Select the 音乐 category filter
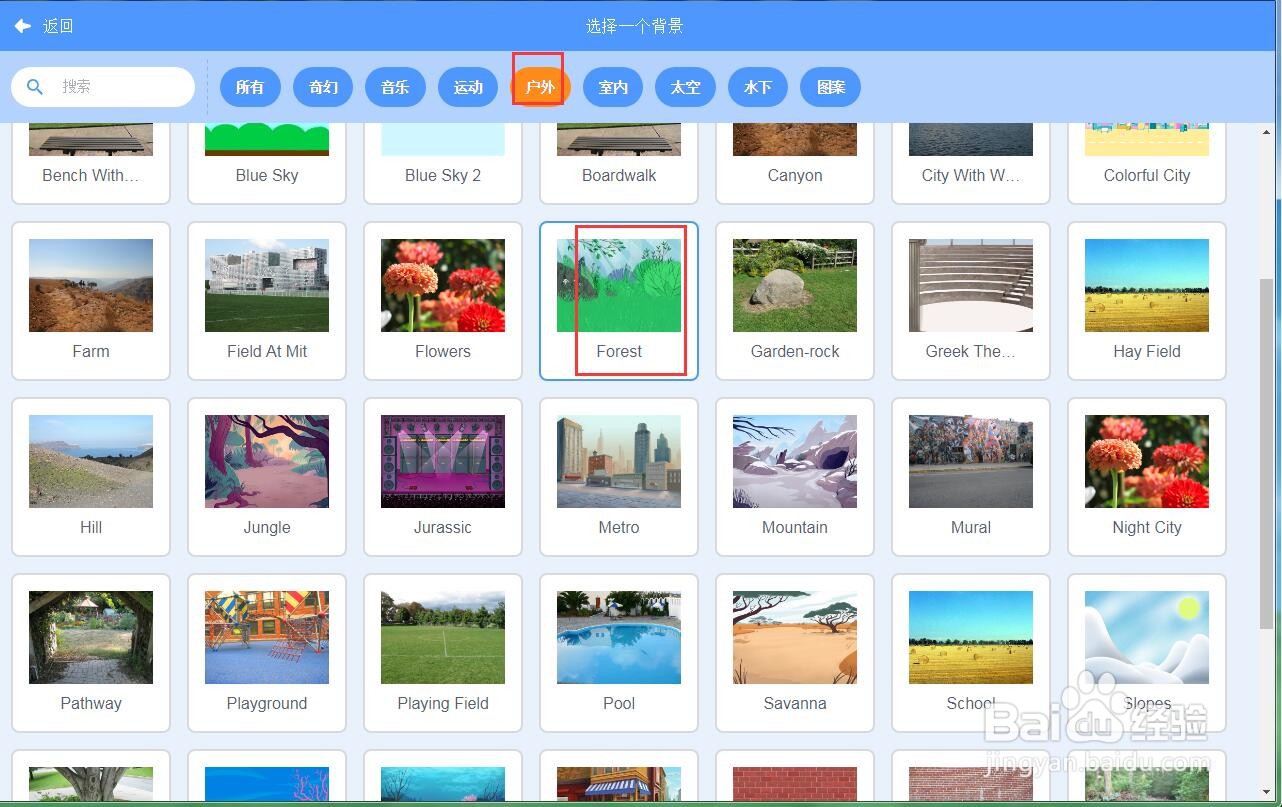Screen dimensions: 1282x807 coord(395,87)
